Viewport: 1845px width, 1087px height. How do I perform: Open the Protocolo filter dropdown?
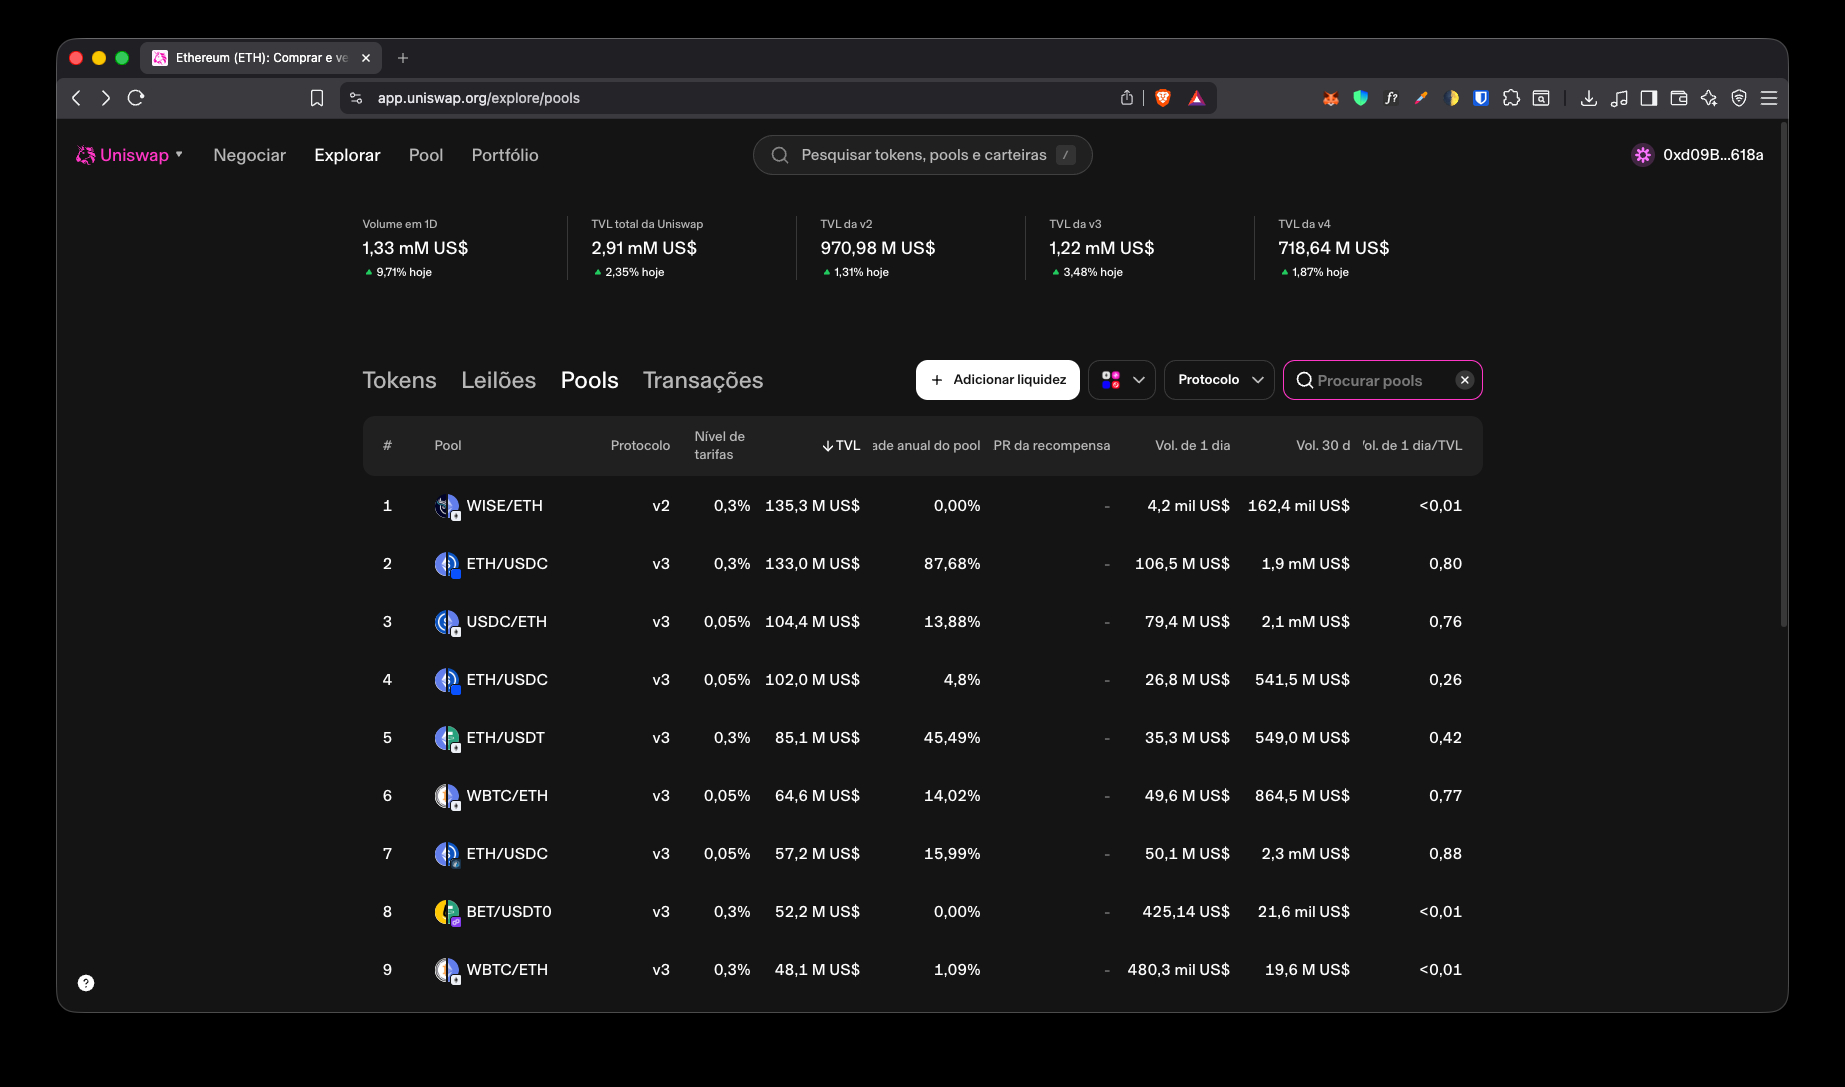pos(1220,380)
